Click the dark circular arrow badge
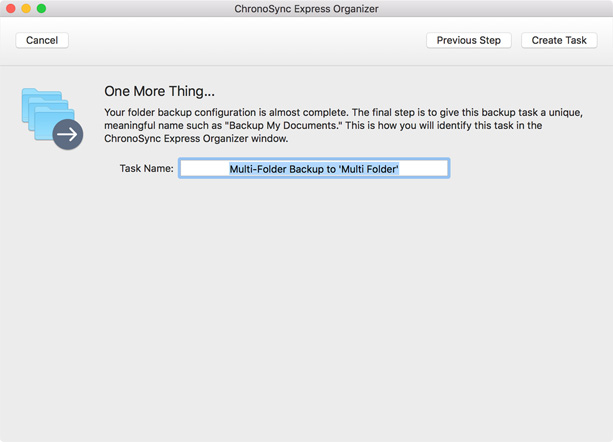This screenshot has height=442, width=613. pyautogui.click(x=68, y=134)
